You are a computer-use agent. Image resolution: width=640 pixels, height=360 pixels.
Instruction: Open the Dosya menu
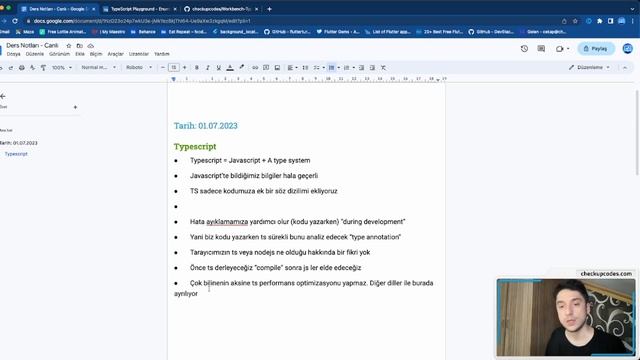13,54
